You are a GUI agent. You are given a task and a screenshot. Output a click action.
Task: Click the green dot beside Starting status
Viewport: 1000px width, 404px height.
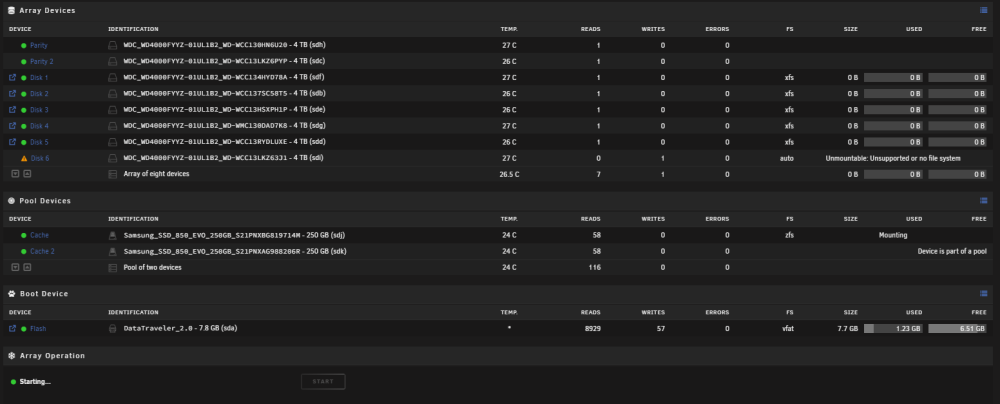13,382
